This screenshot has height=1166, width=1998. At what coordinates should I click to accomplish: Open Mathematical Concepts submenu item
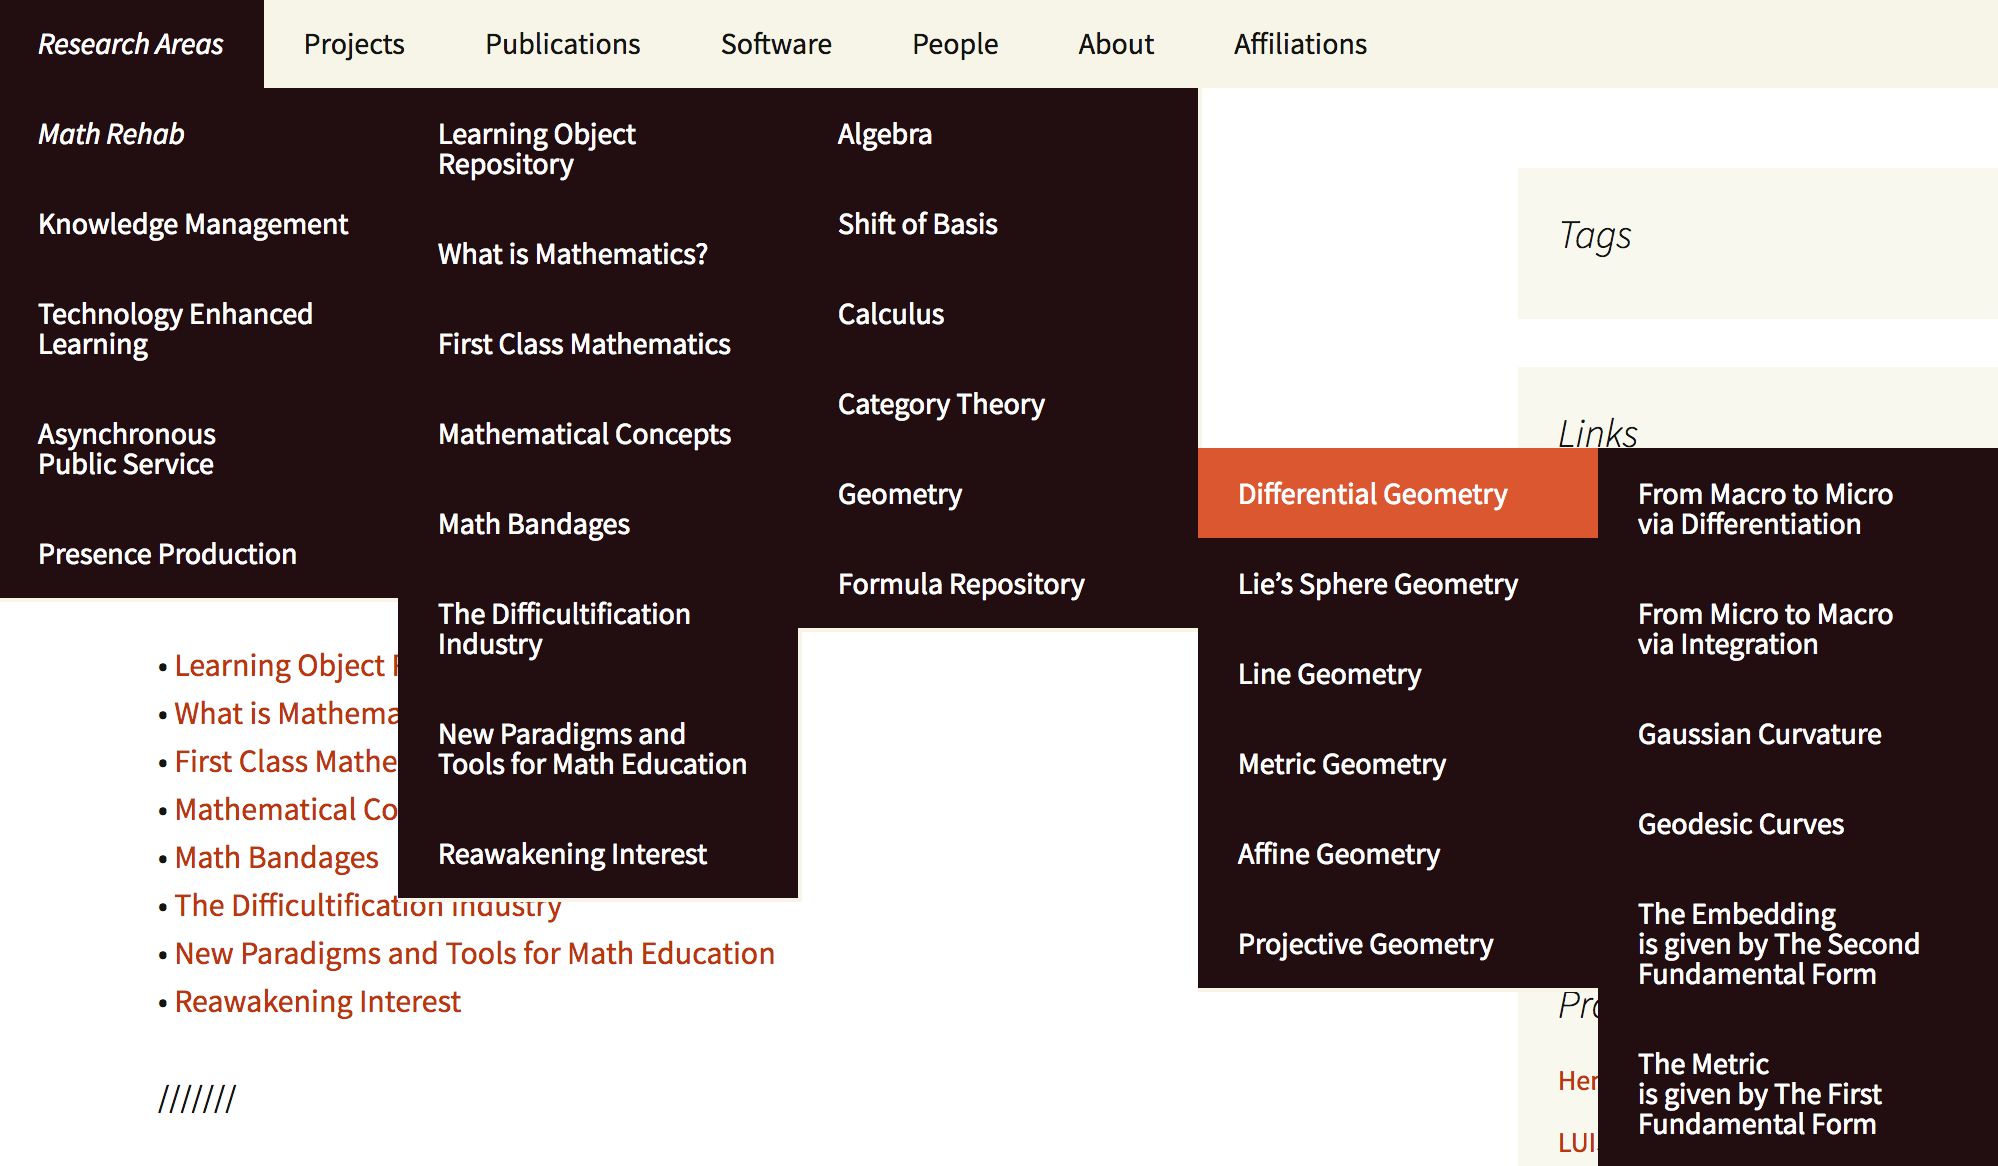tap(584, 434)
